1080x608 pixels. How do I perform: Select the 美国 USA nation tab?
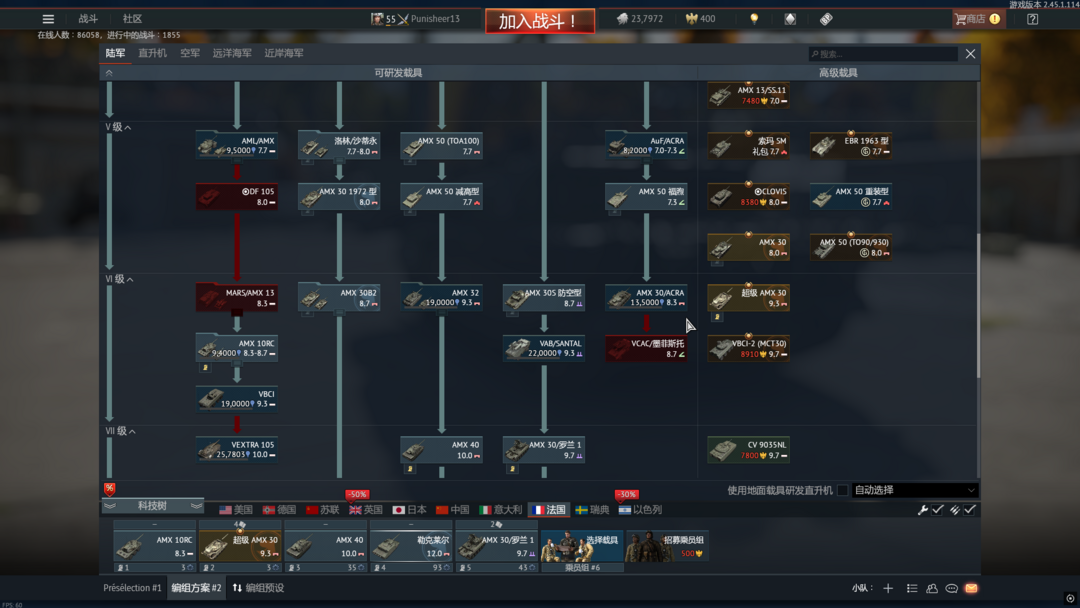coord(236,510)
